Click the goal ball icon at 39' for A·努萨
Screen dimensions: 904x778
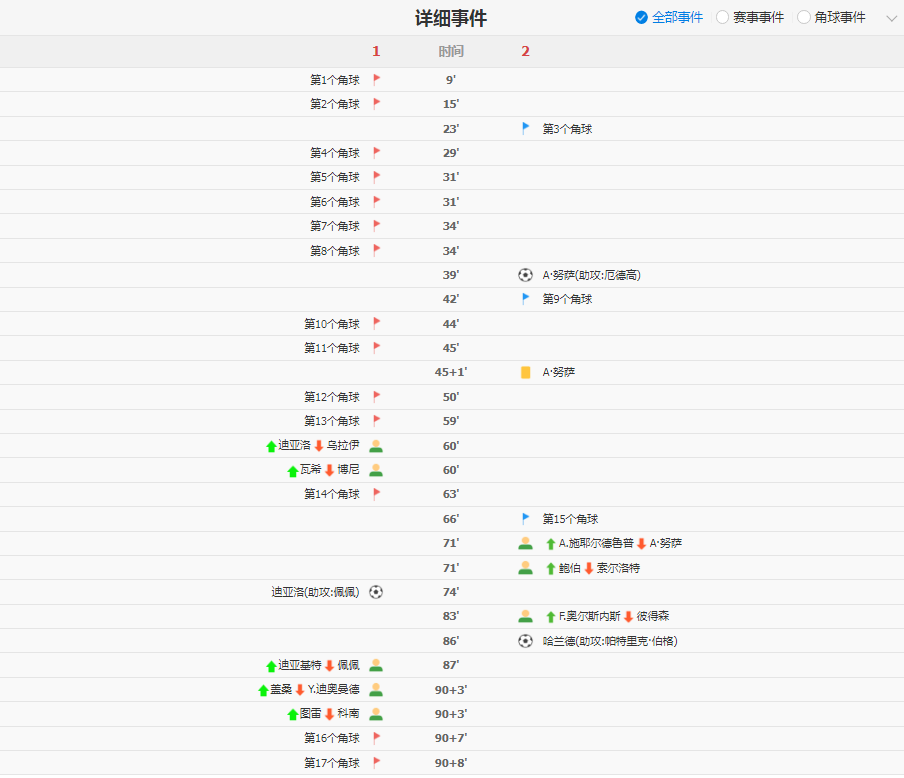[525, 275]
